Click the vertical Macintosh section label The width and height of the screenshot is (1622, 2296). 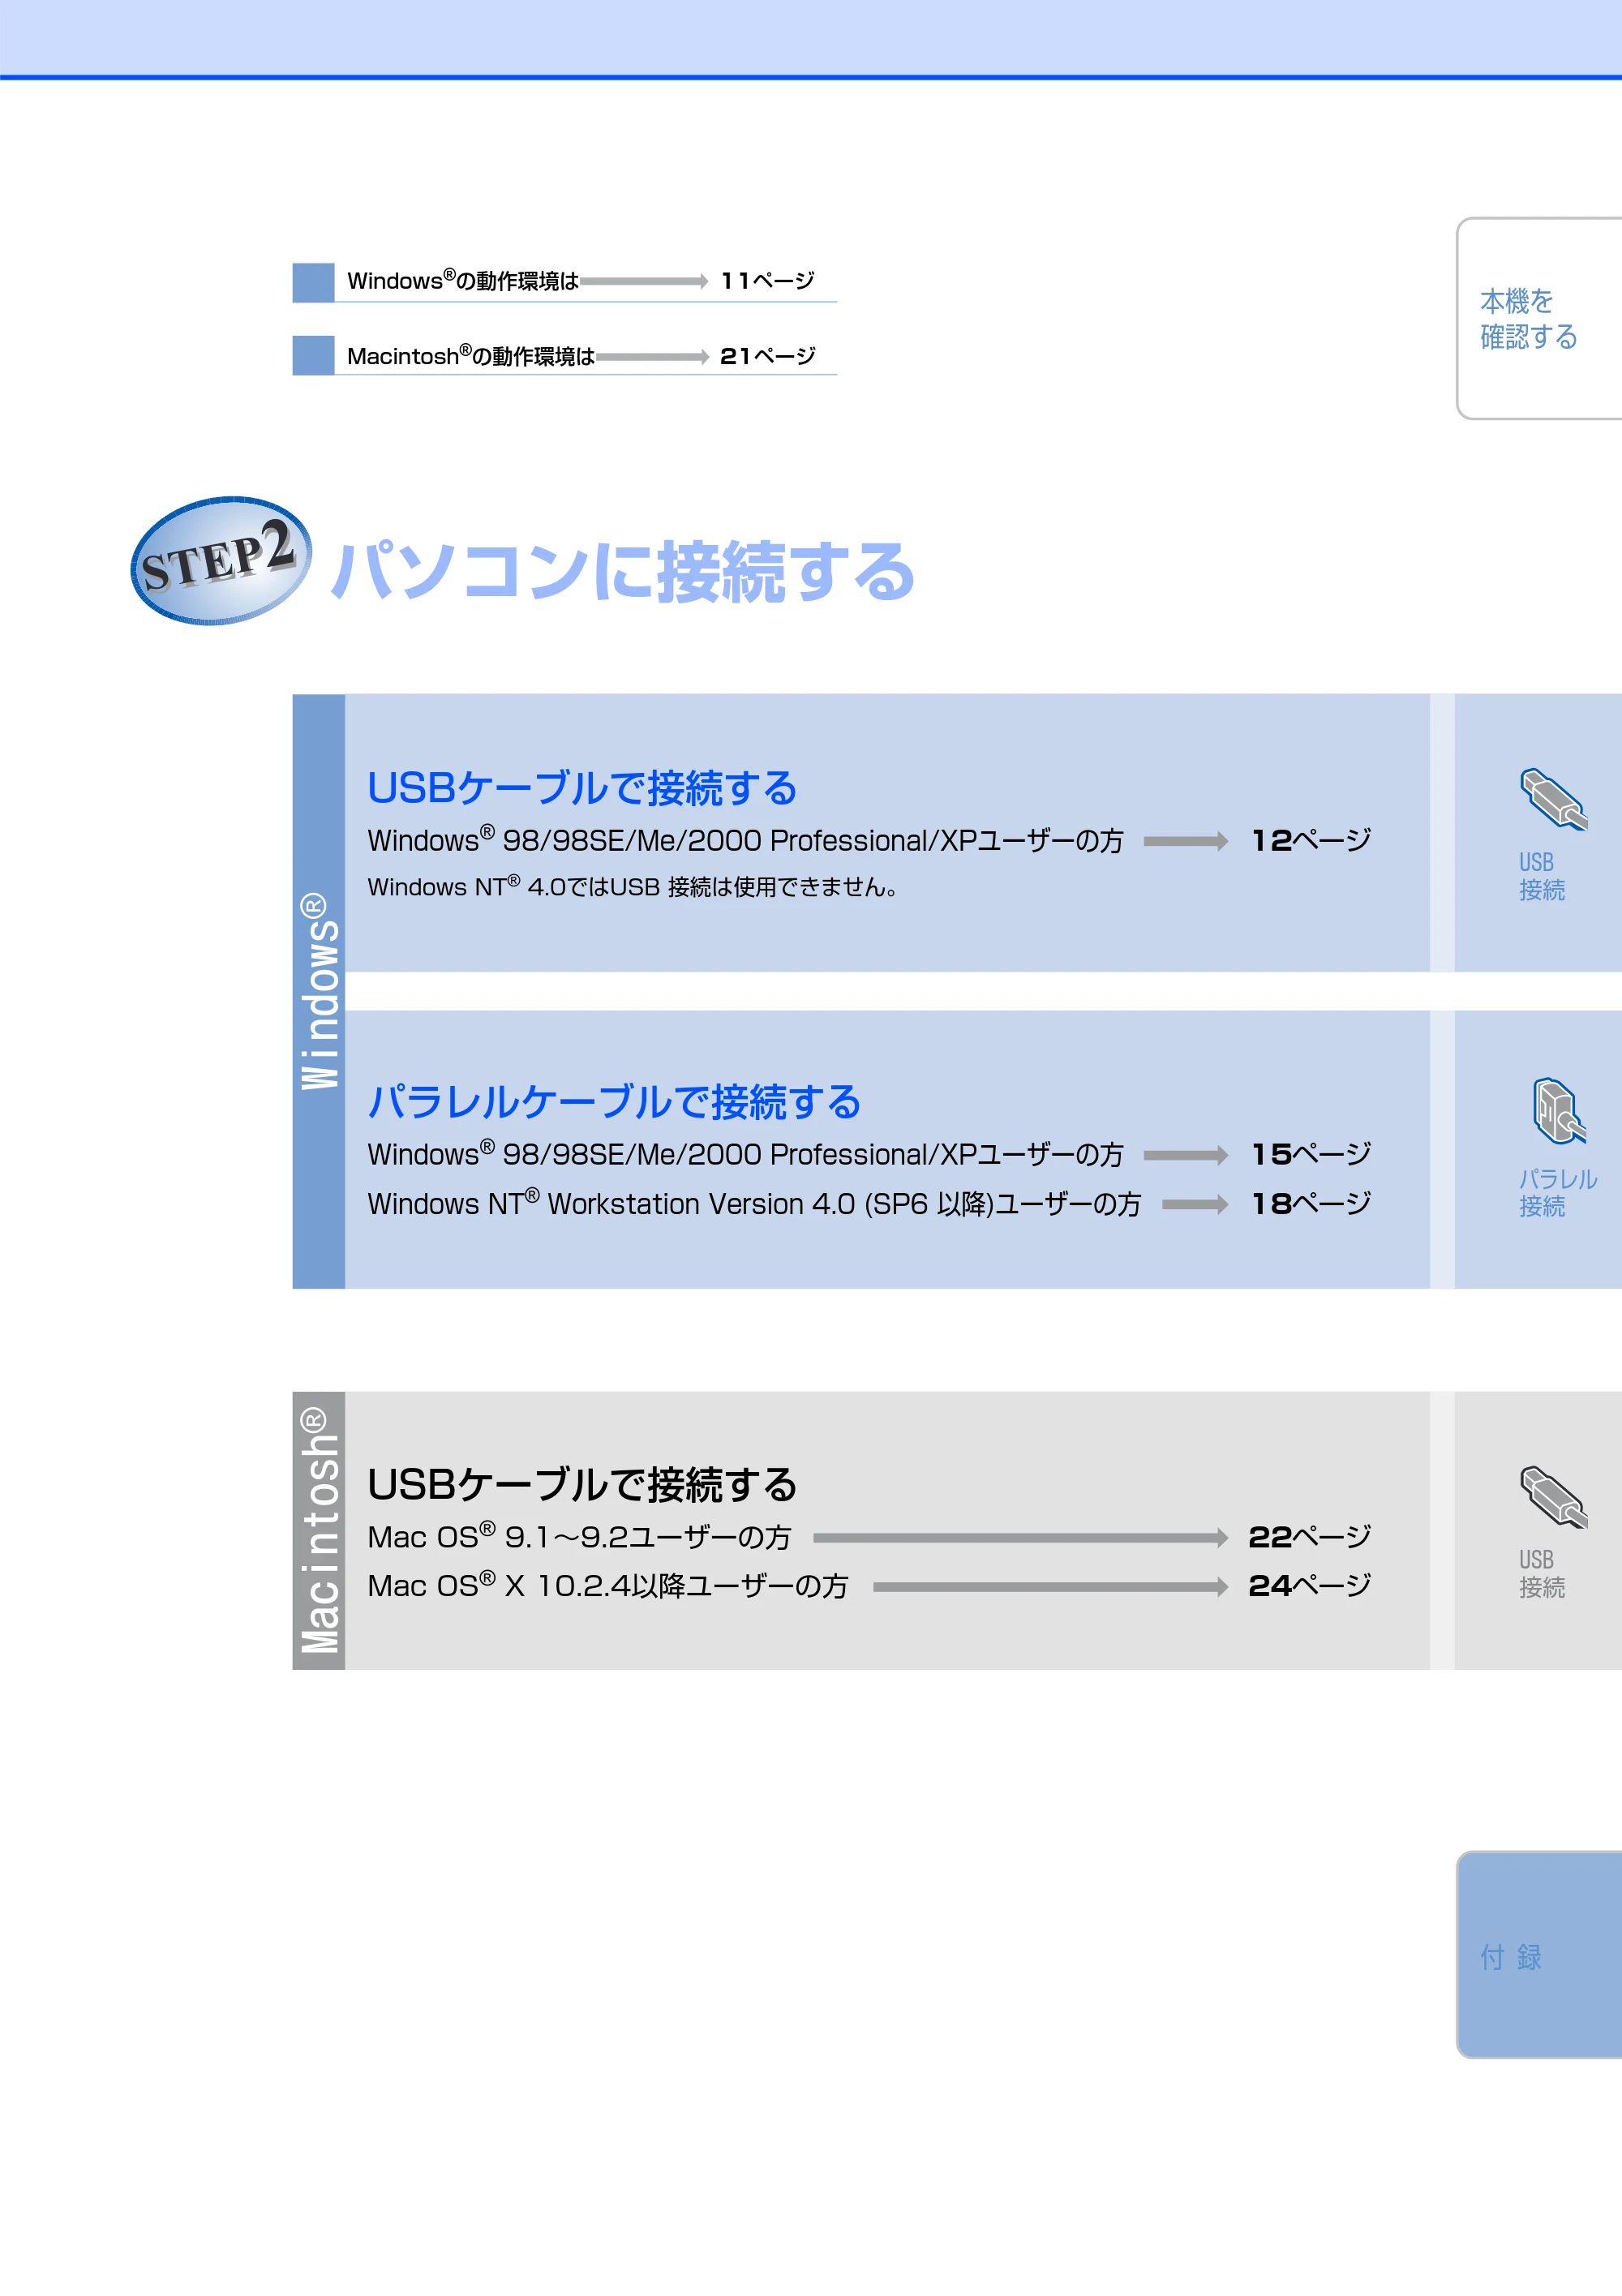[x=319, y=1530]
